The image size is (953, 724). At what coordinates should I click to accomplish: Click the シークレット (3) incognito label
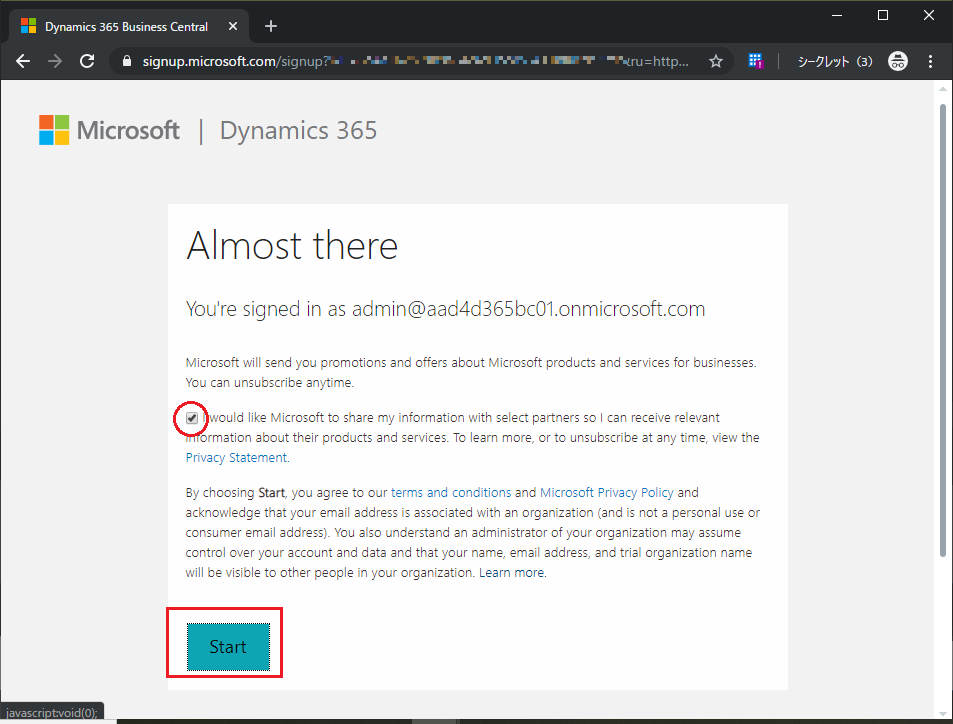[834, 61]
